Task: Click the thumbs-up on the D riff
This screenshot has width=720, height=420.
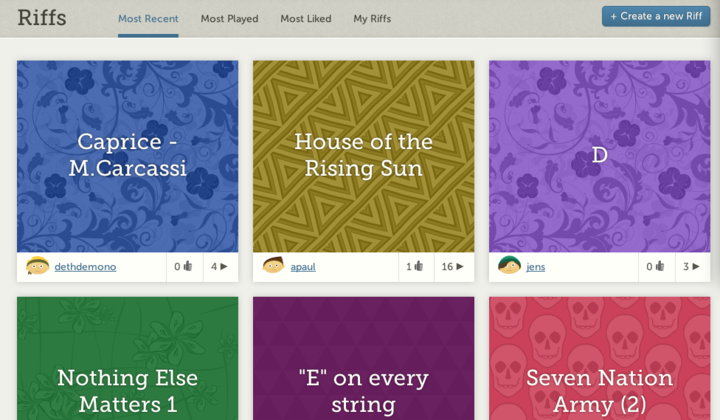Action: point(657,267)
